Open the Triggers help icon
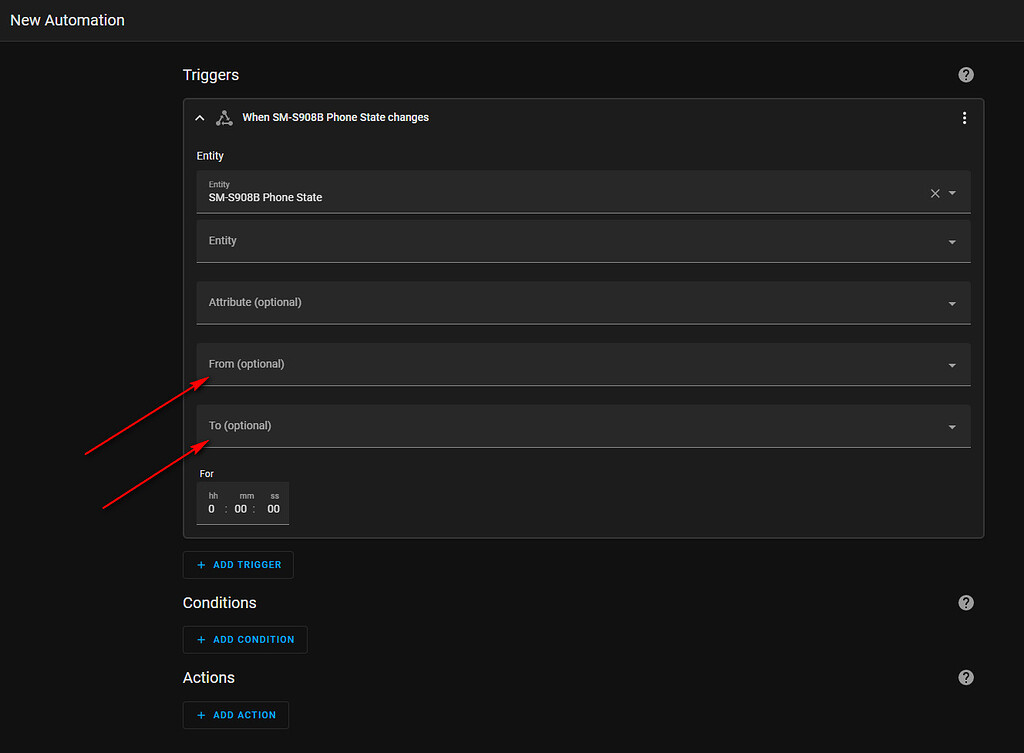Viewport: 1024px width, 753px height. [965, 75]
